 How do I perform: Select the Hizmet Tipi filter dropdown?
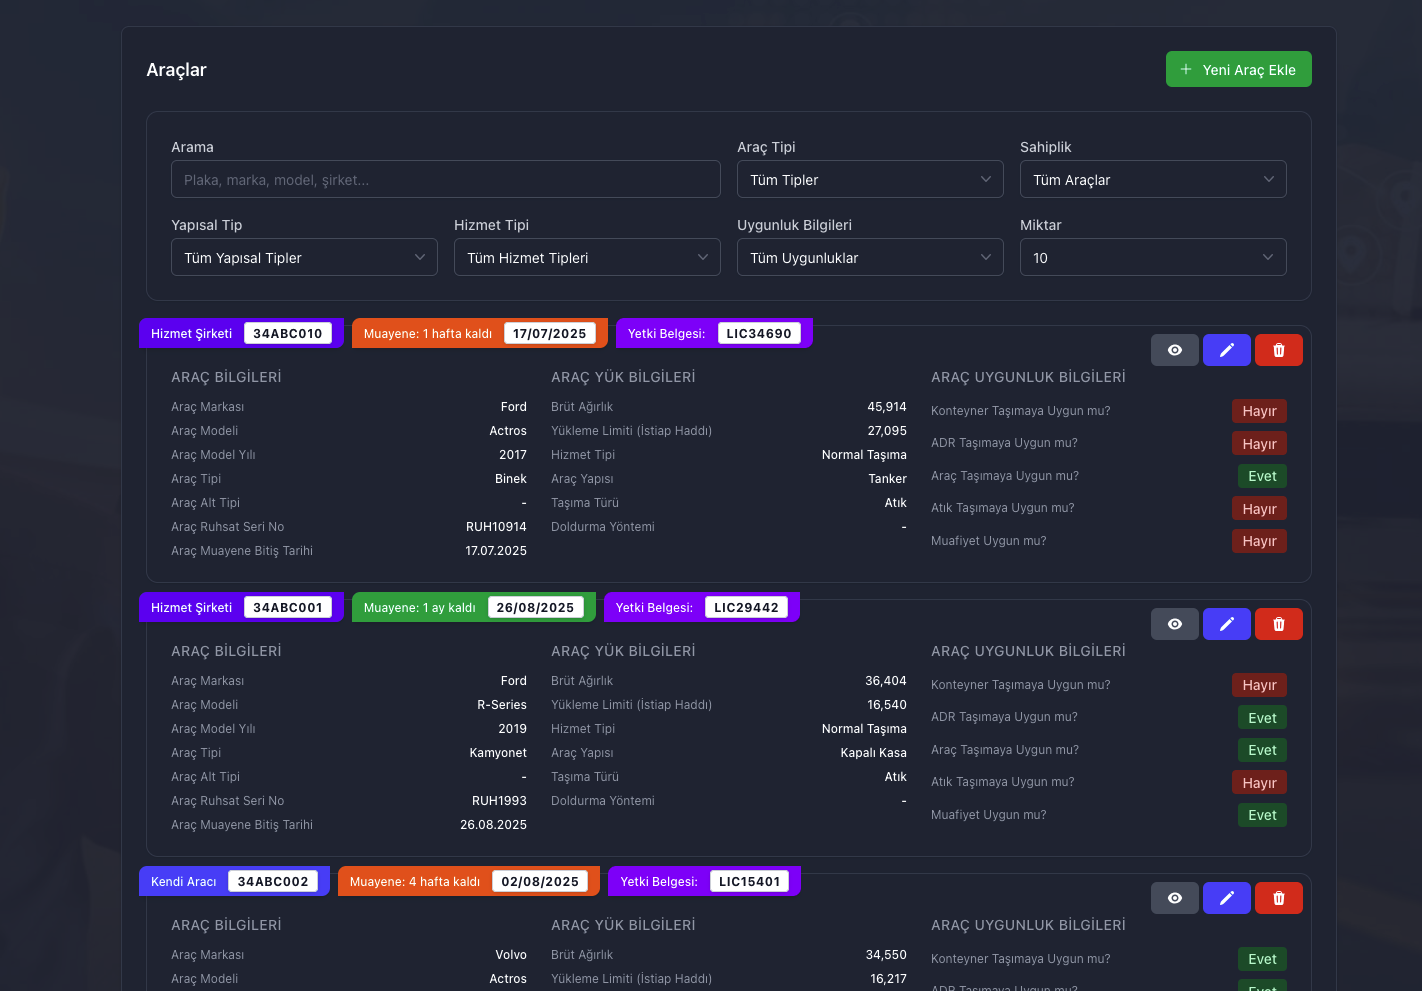point(586,258)
